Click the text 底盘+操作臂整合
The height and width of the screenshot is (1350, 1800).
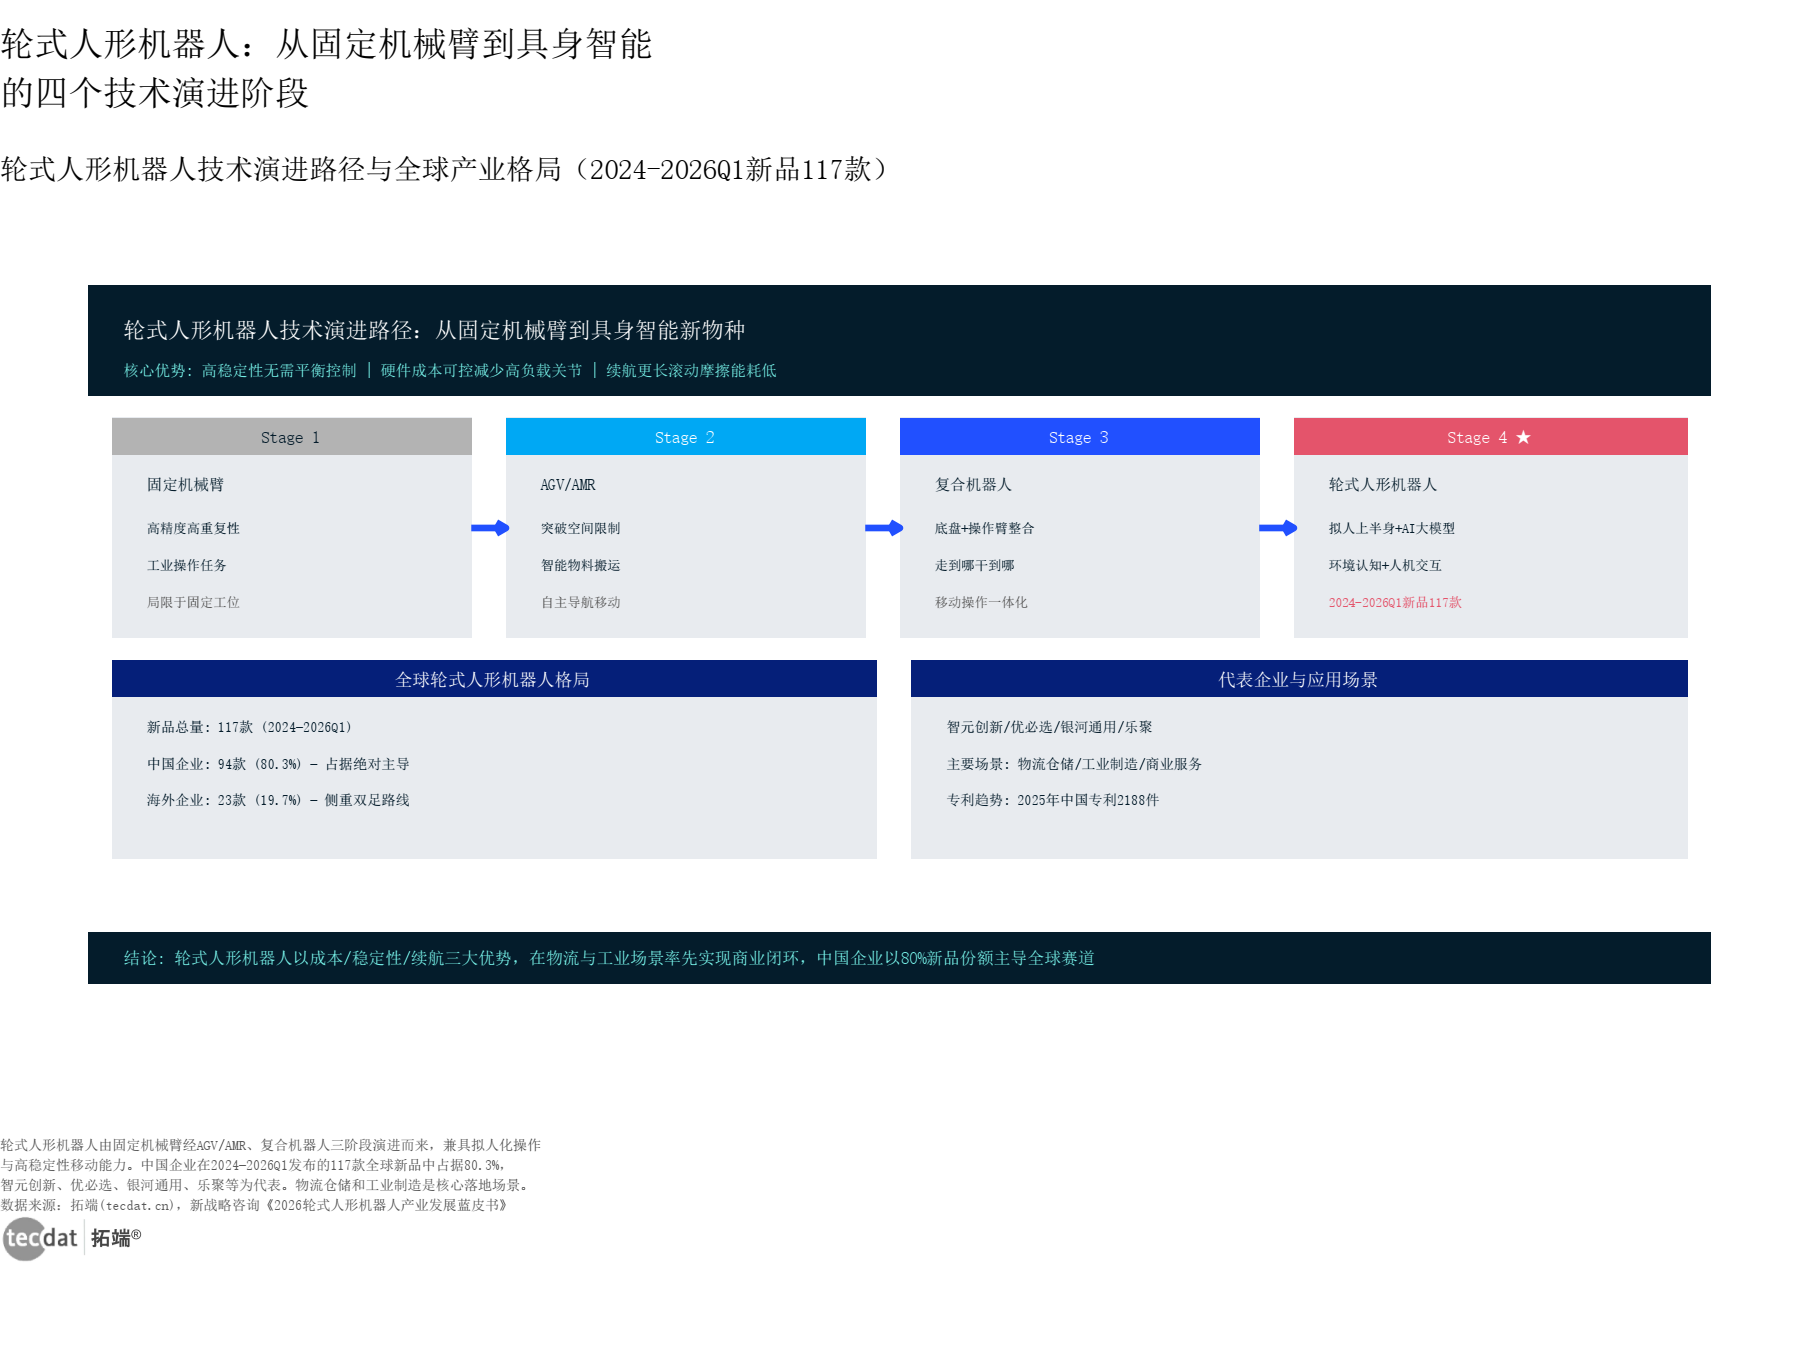[985, 528]
